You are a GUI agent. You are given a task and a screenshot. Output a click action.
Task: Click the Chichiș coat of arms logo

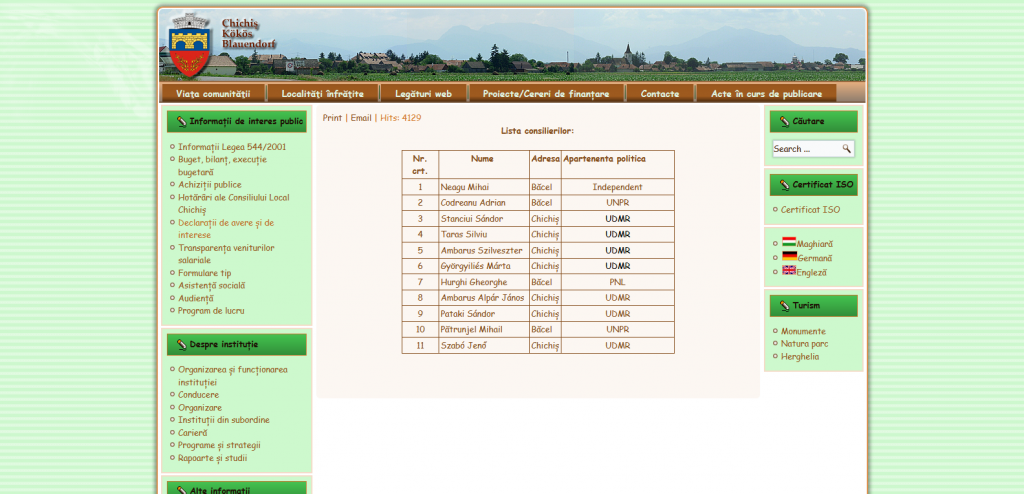click(187, 44)
